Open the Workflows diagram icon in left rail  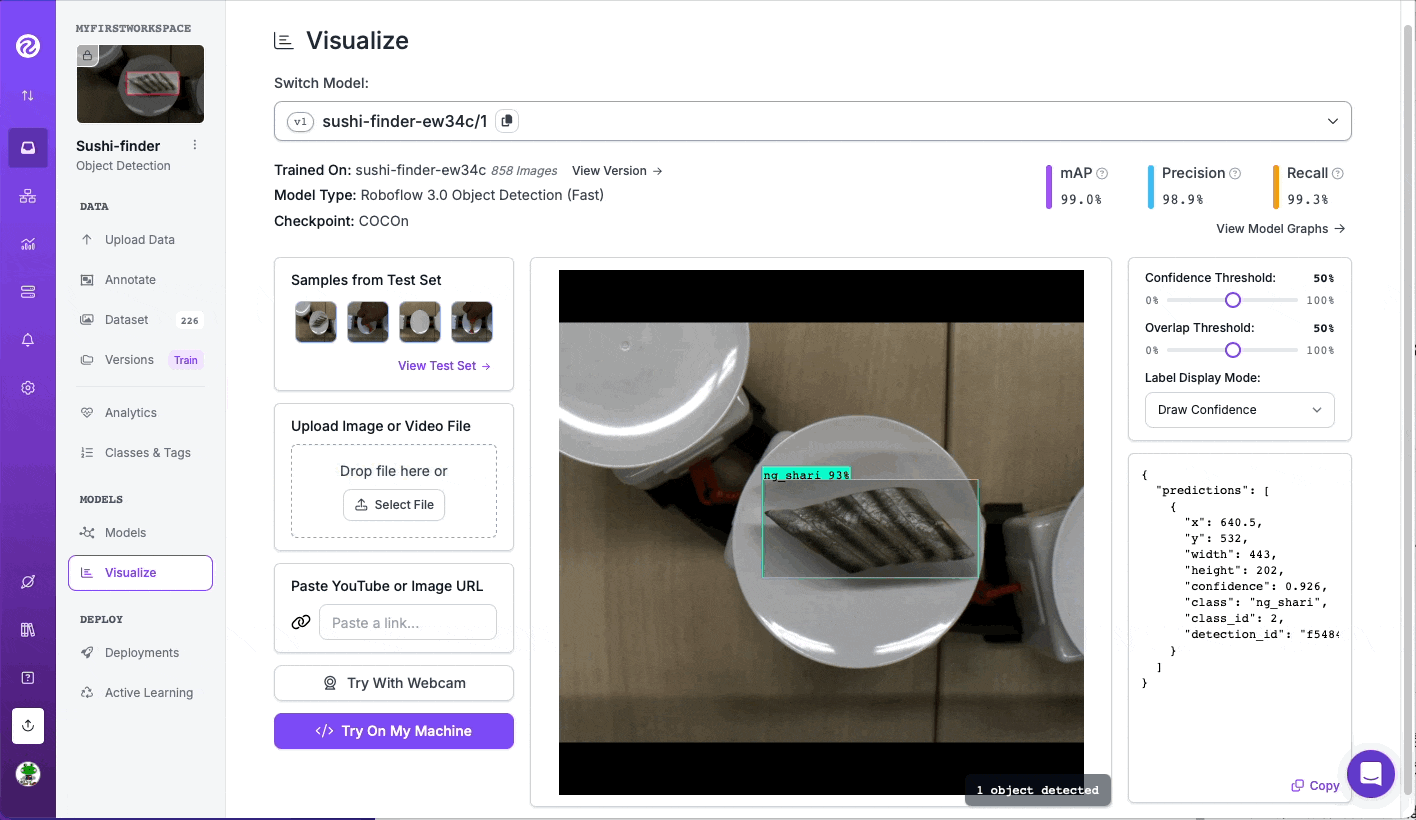[x=28, y=196]
